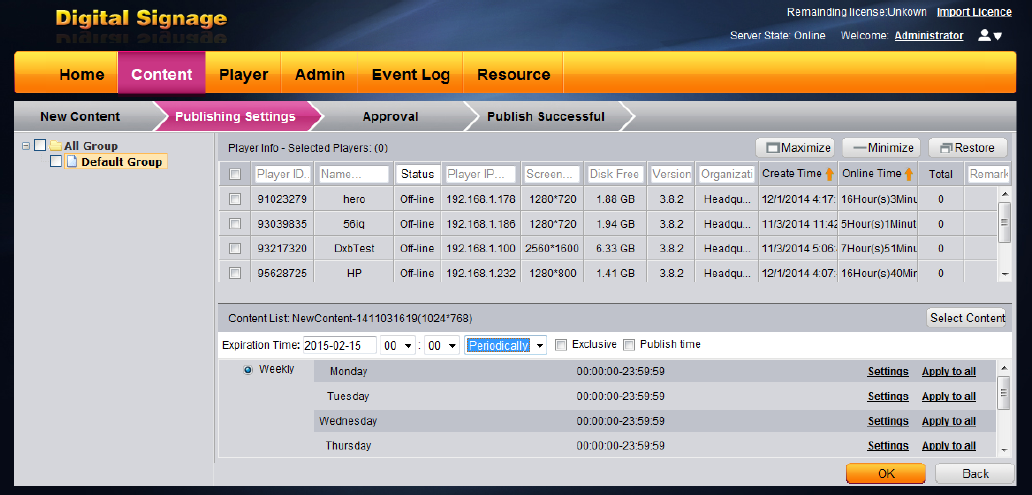The height and width of the screenshot is (495, 1032).
Task: Enable the Exclusive option
Action: 560,344
